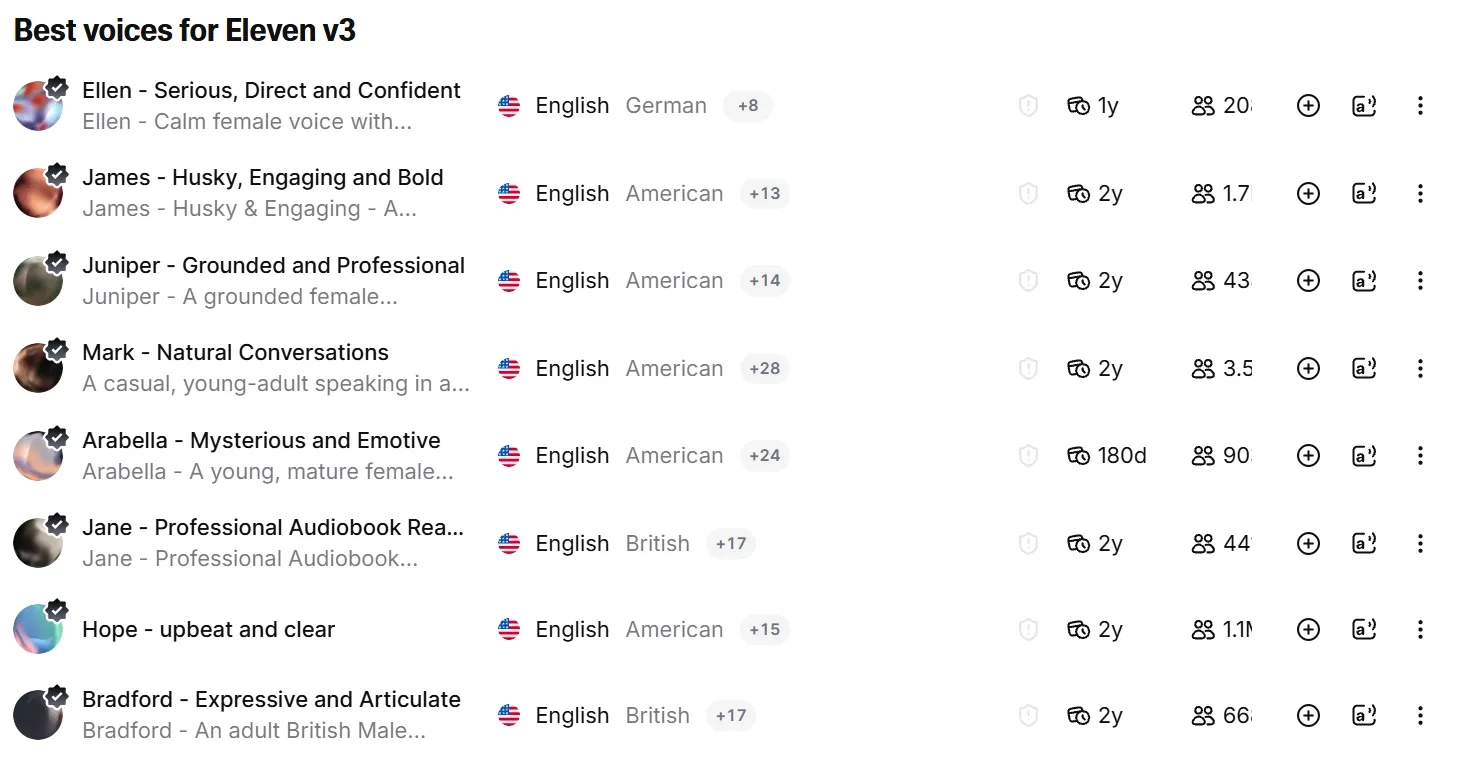Click the translate icon for Mark voice
Screen dimensions: 1468x762
tap(1364, 369)
